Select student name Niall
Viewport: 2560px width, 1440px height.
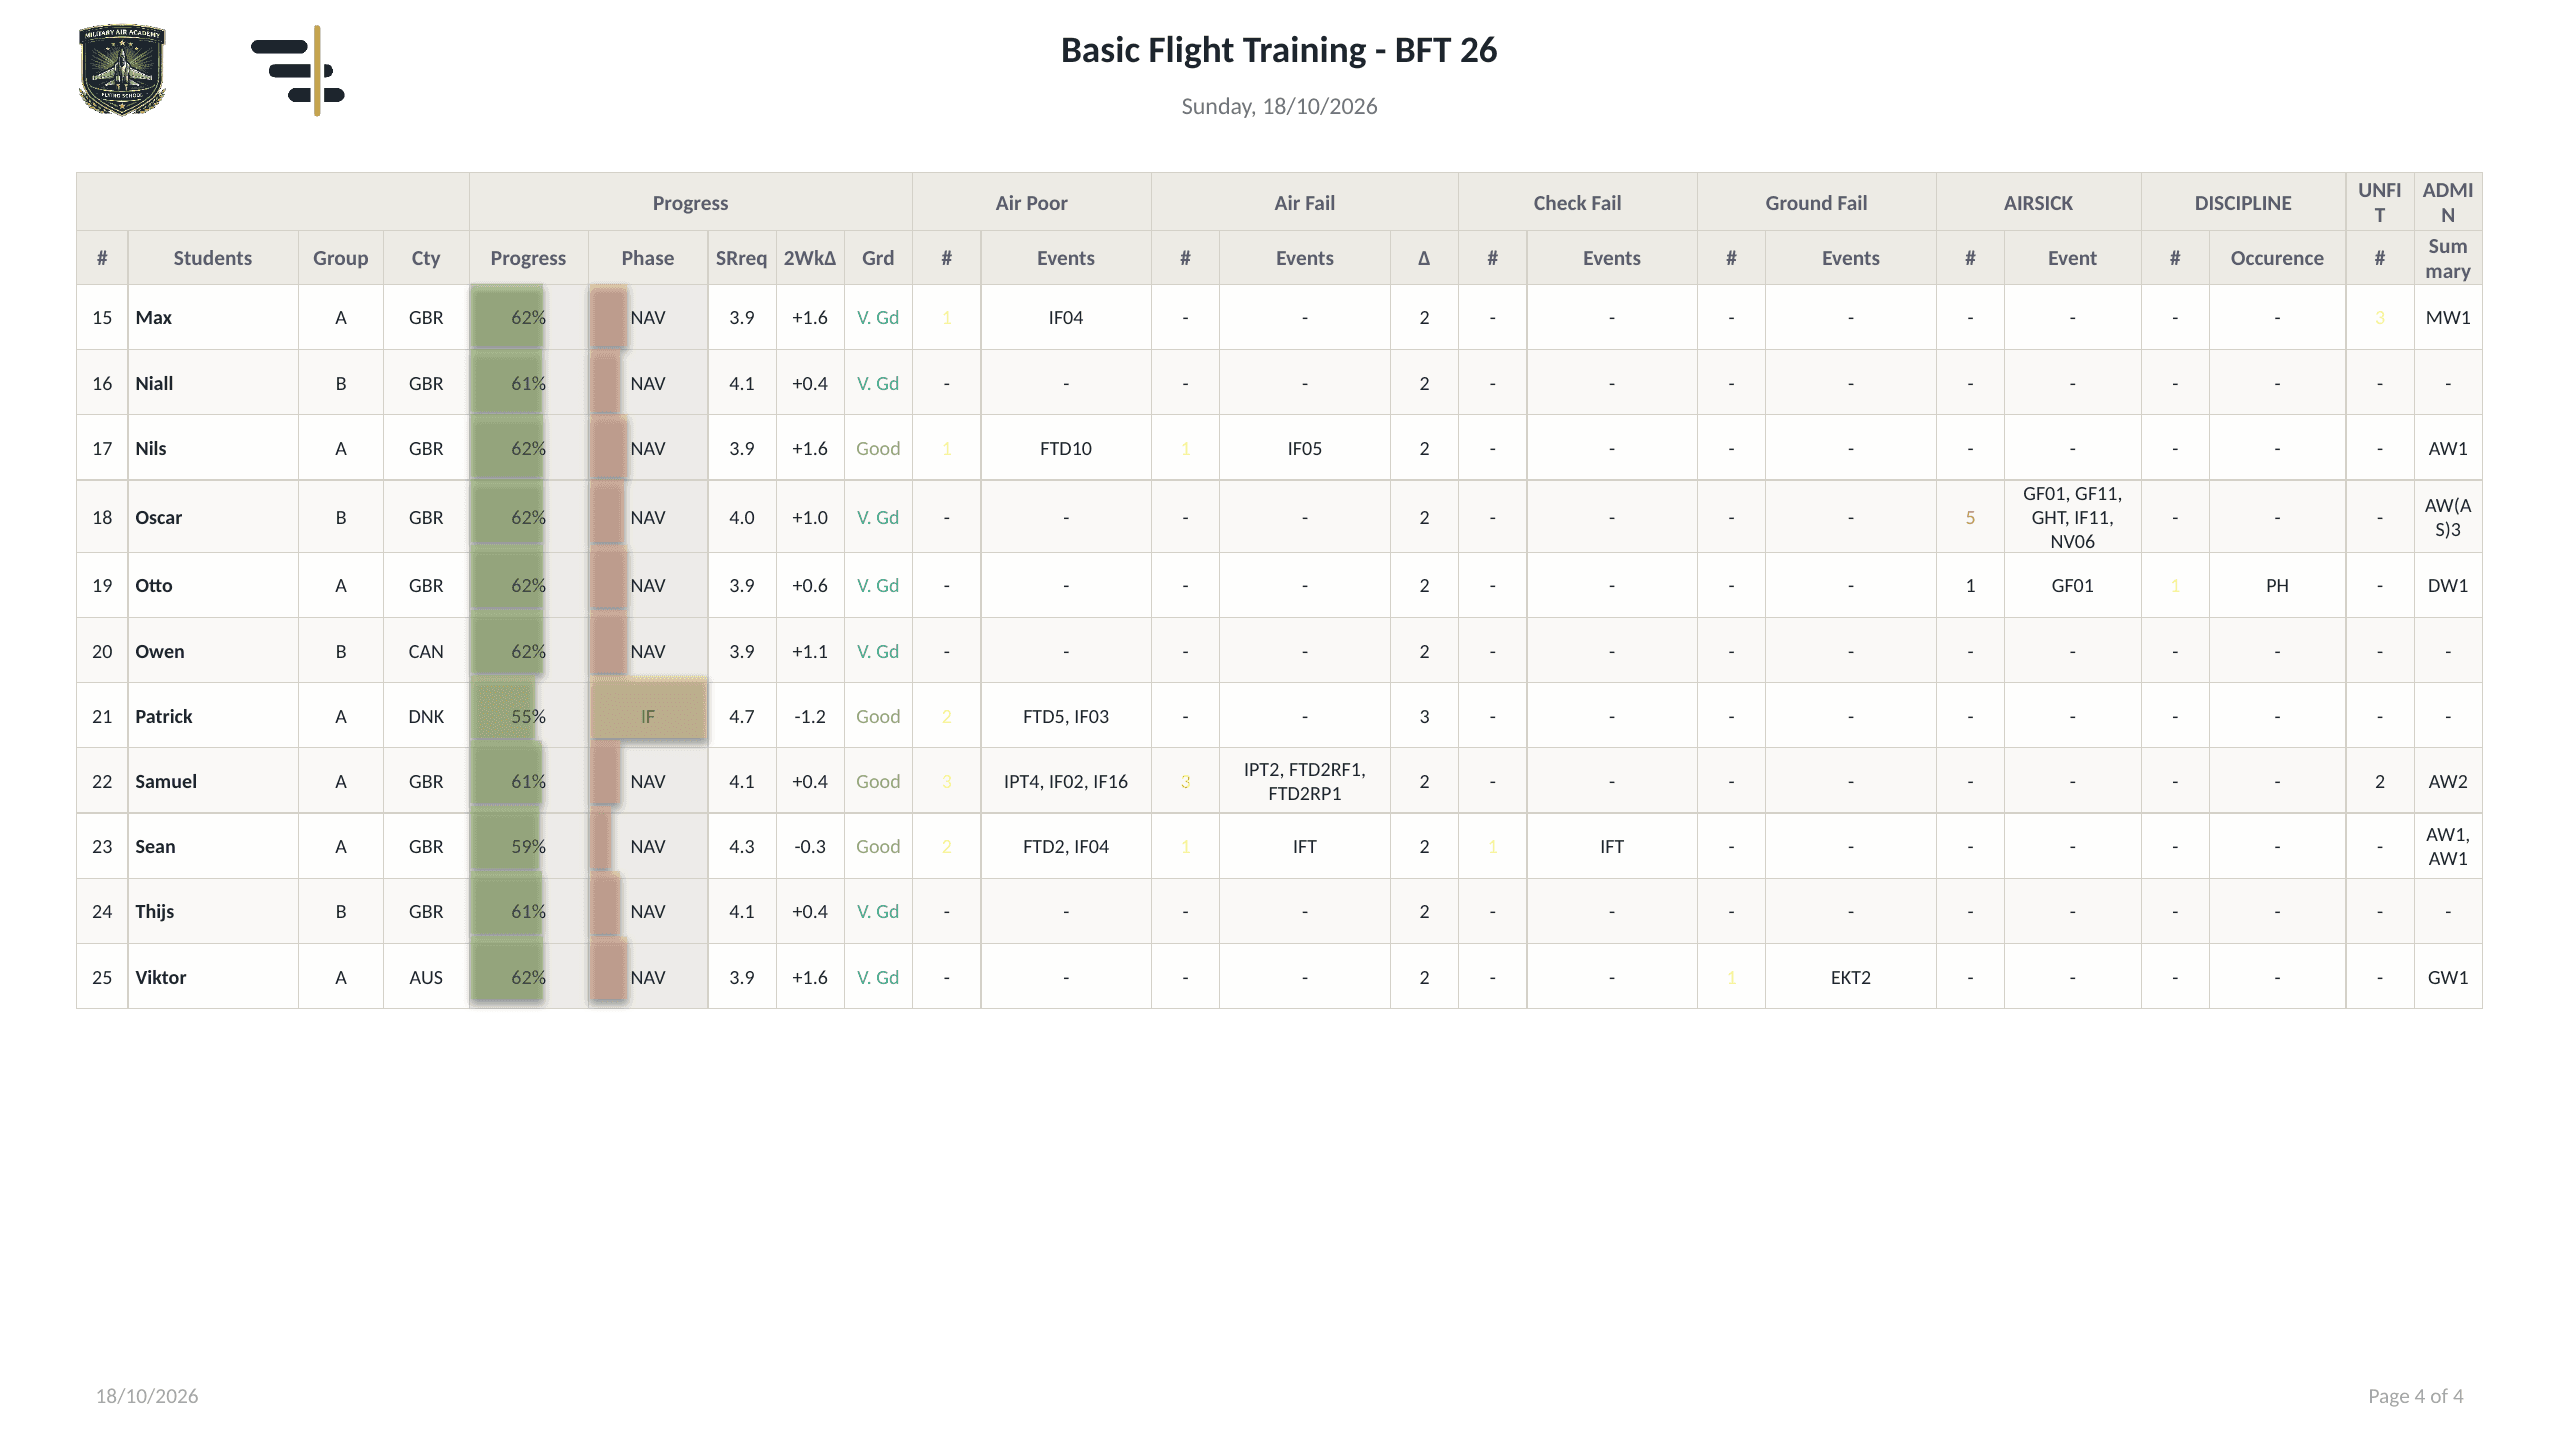point(154,384)
